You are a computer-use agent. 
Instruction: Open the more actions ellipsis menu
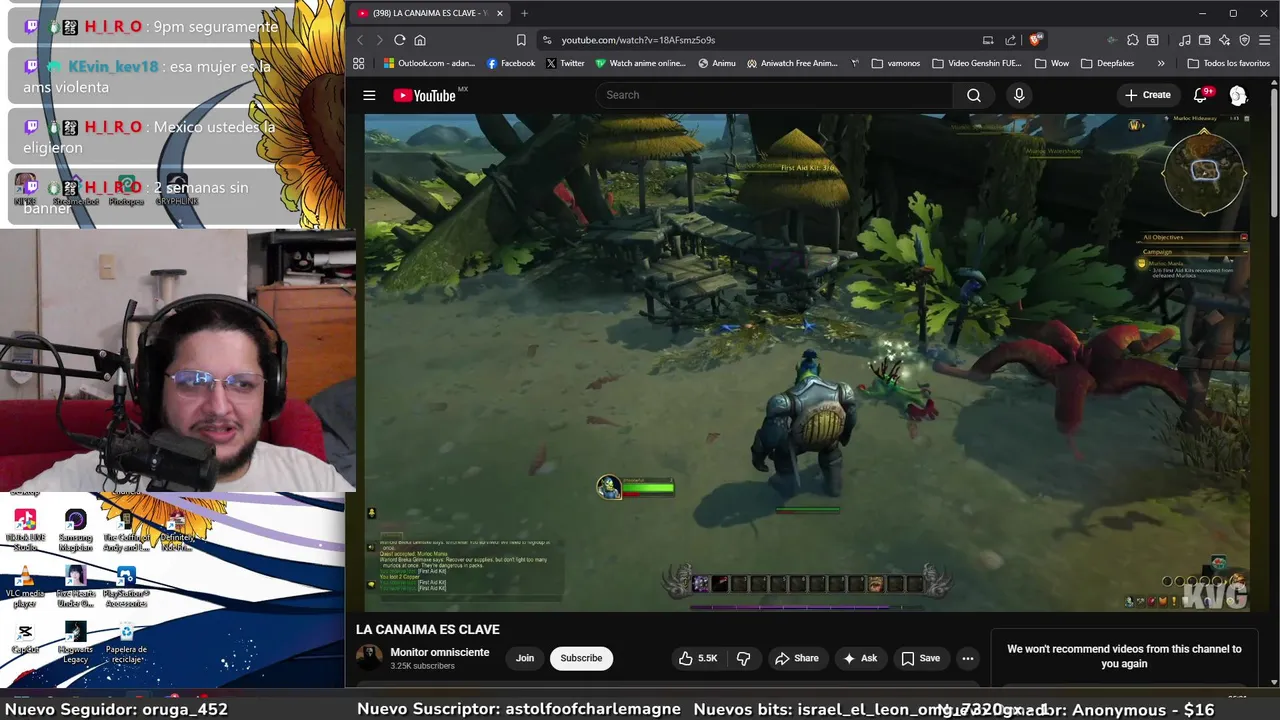[967, 658]
